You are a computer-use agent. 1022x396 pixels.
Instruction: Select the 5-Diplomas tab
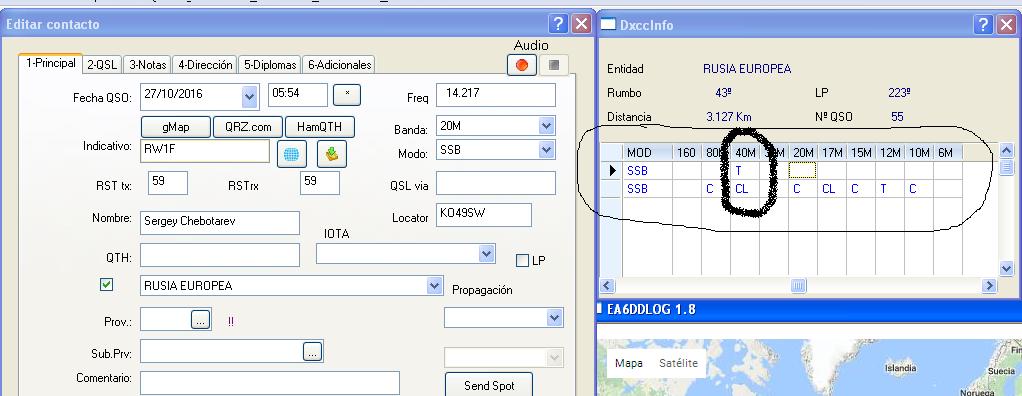click(x=270, y=64)
